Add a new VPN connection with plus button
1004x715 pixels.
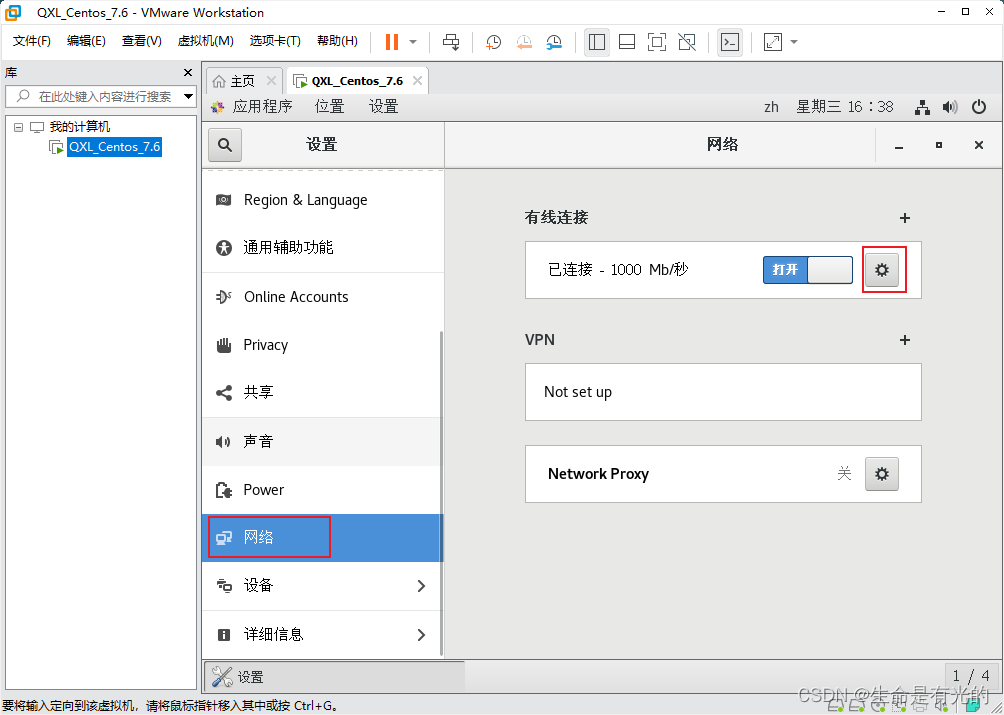(904, 340)
